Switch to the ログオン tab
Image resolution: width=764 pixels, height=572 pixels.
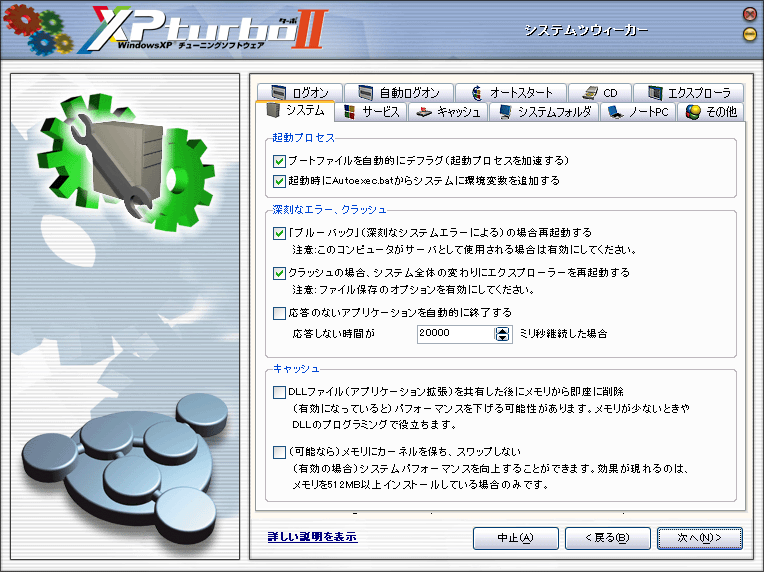pos(300,93)
